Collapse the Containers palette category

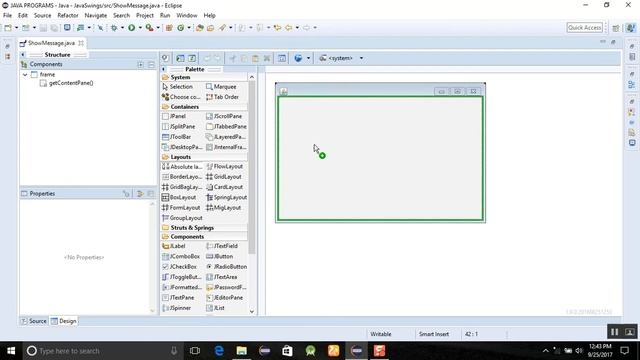point(204,107)
